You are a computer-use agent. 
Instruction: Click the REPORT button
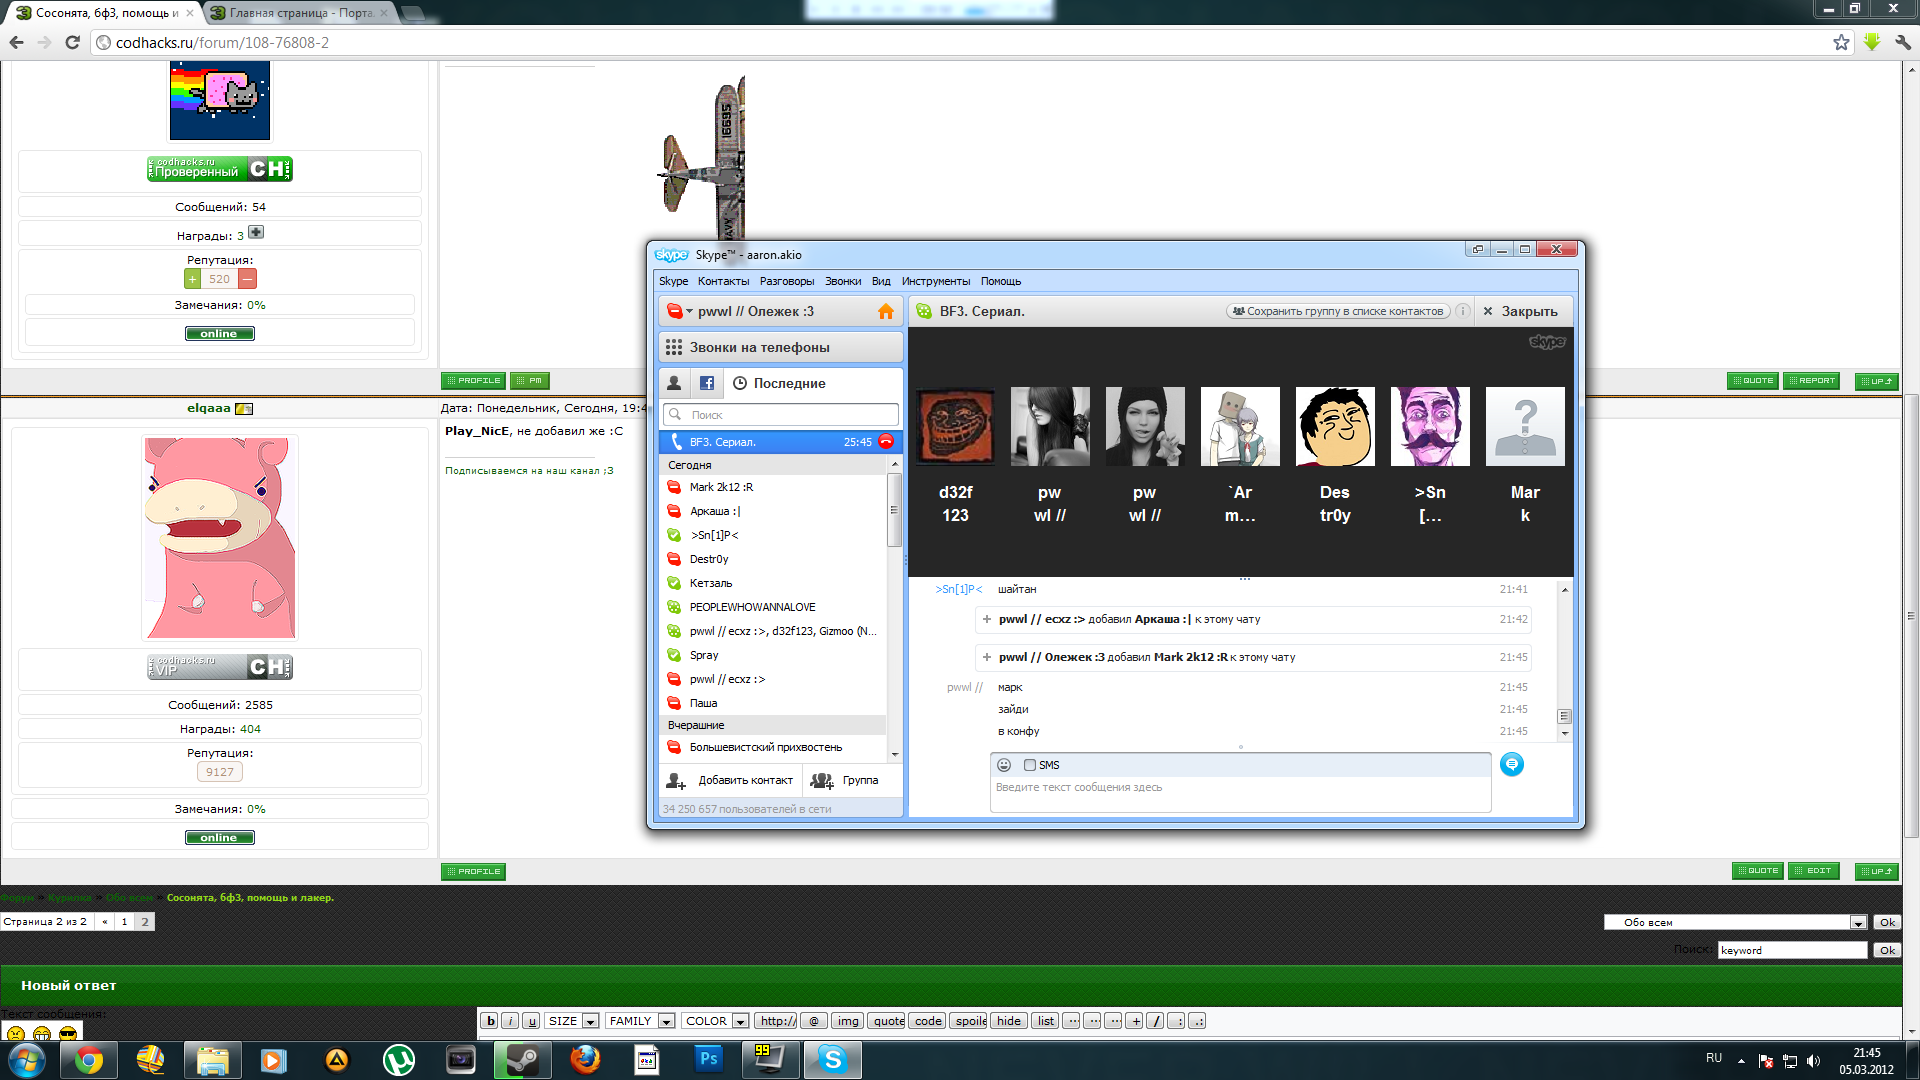[x=1811, y=381]
